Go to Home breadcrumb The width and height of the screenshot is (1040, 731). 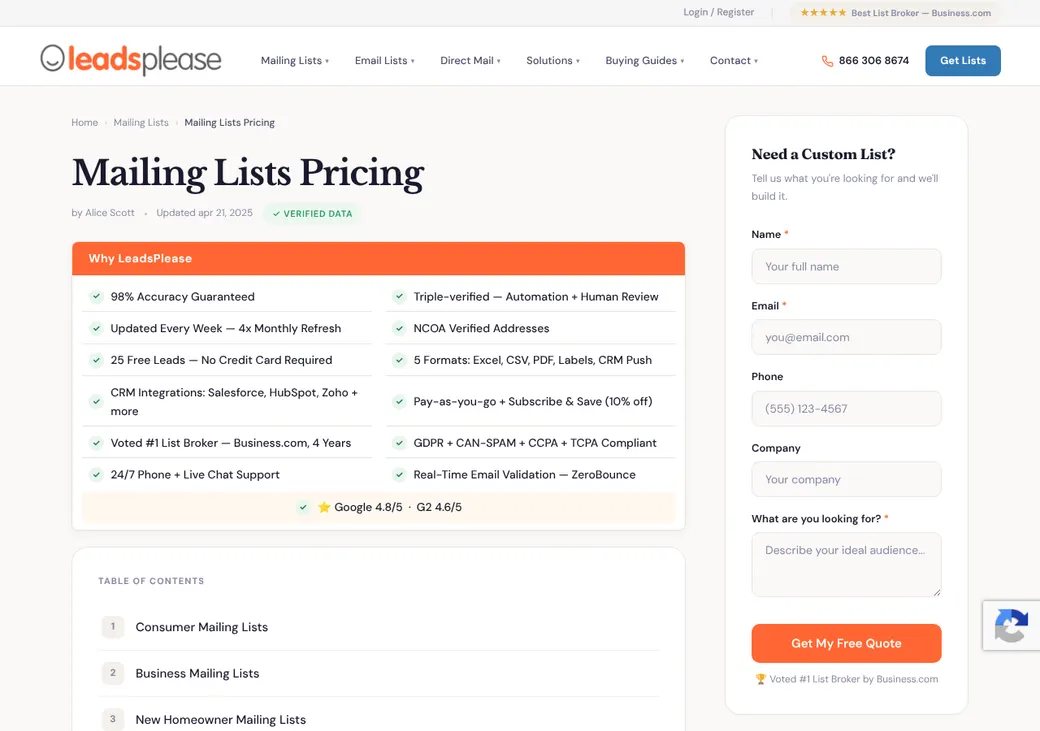[x=85, y=123]
